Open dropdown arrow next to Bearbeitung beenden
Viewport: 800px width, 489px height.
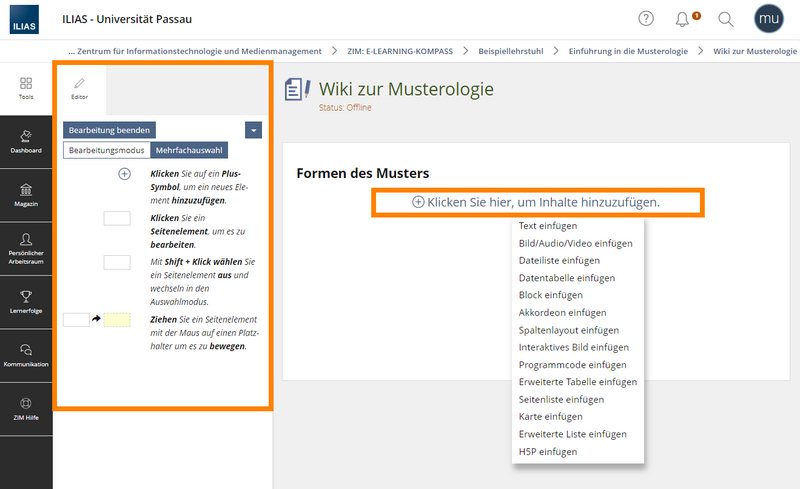click(x=254, y=130)
